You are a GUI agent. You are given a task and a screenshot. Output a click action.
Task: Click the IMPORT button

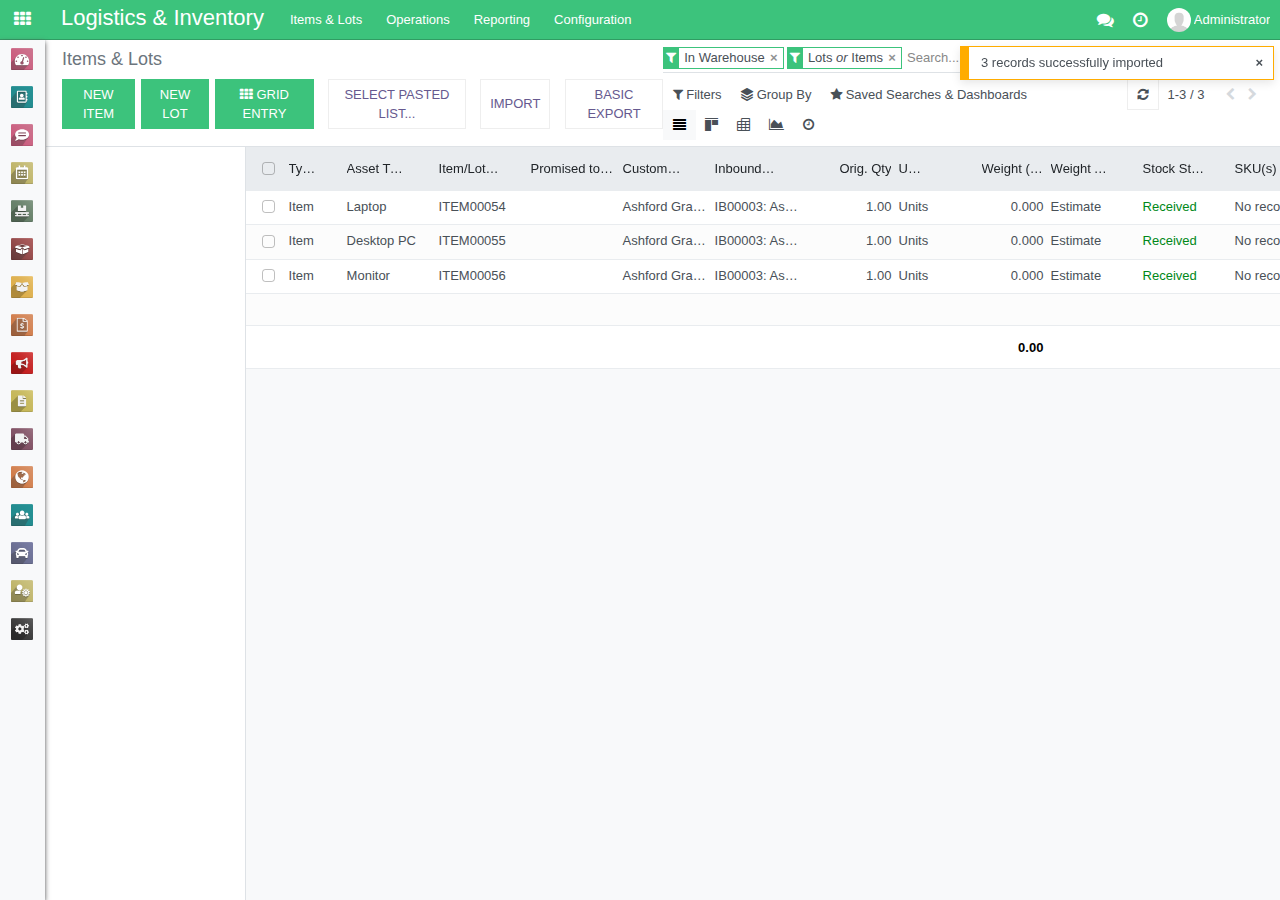tap(515, 104)
